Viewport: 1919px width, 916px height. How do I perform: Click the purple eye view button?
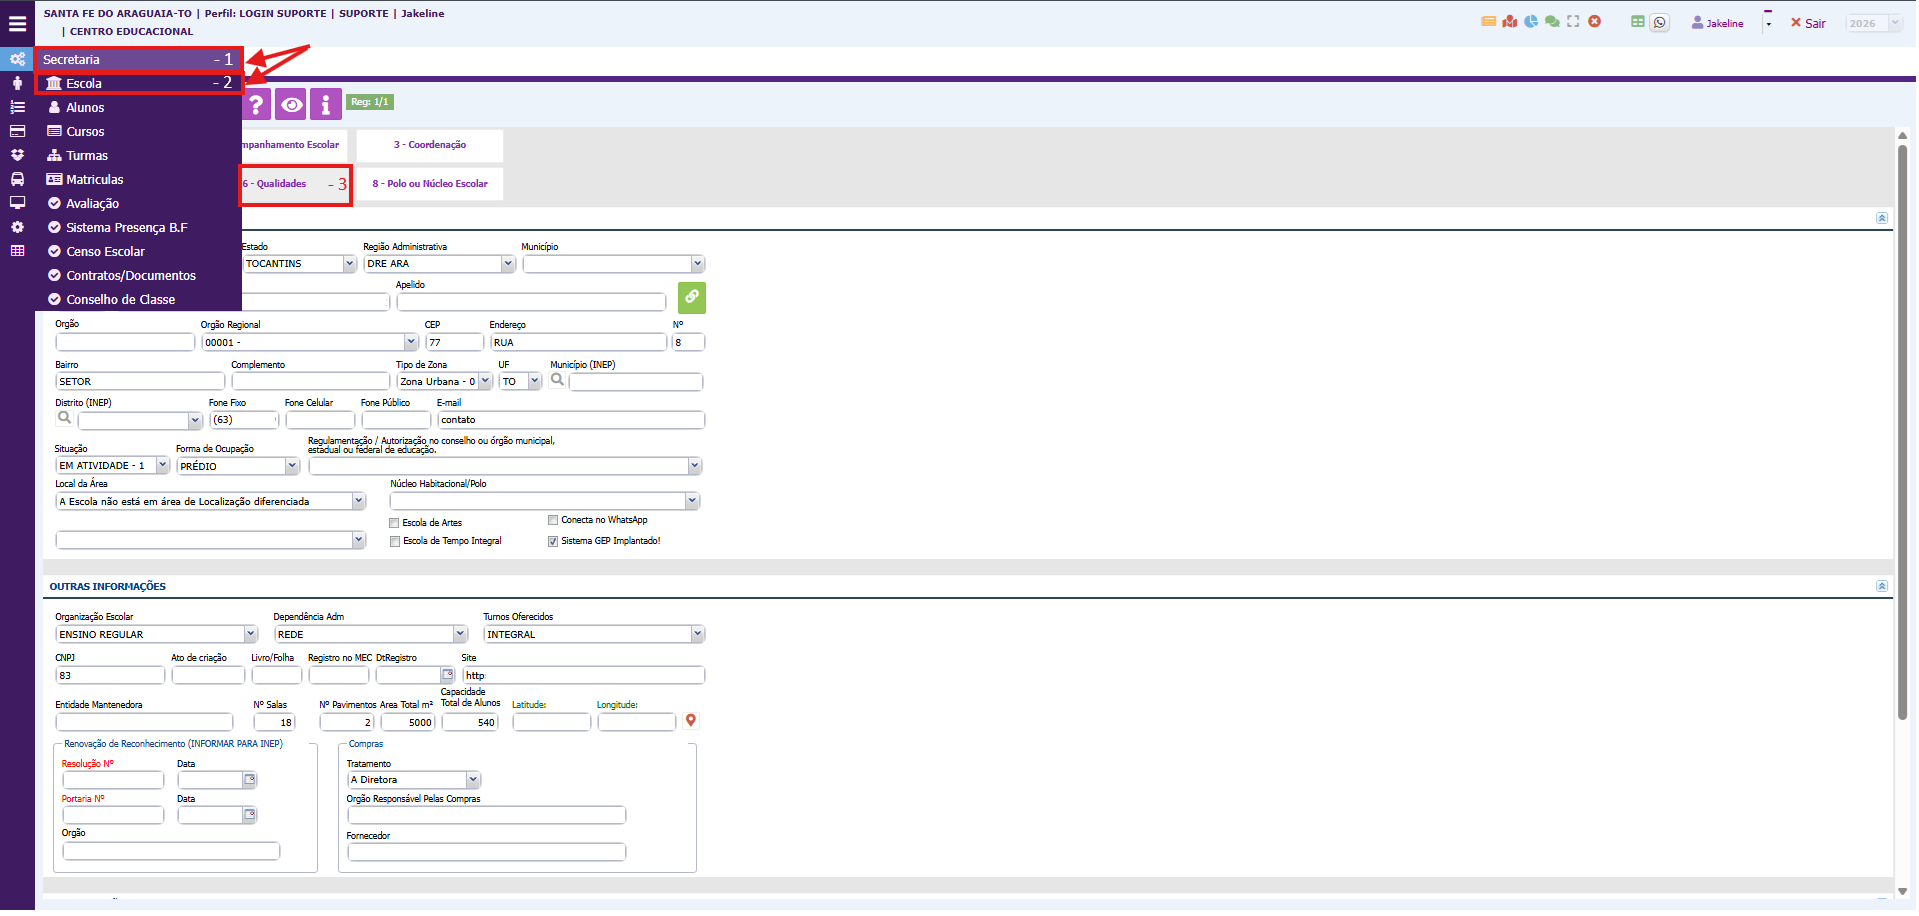tap(291, 104)
